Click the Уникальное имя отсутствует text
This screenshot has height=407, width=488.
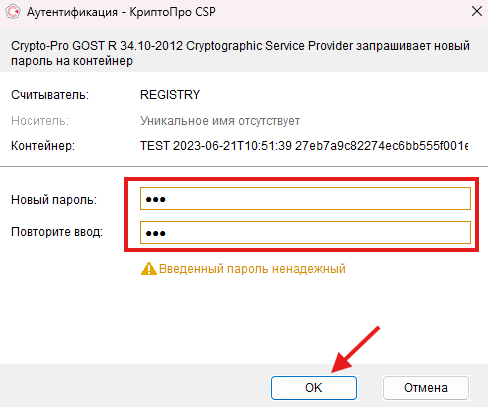220,121
